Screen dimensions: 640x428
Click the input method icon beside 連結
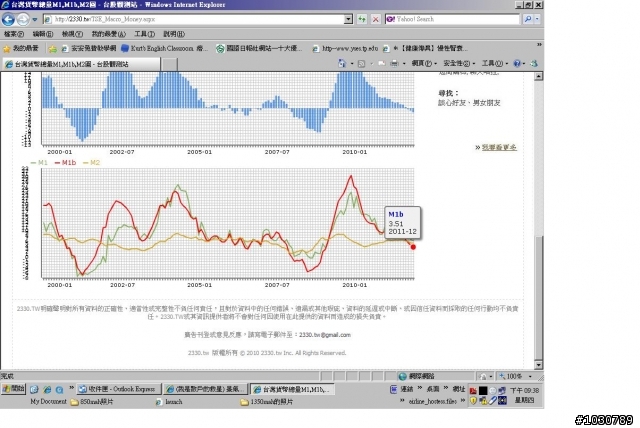[393, 389]
